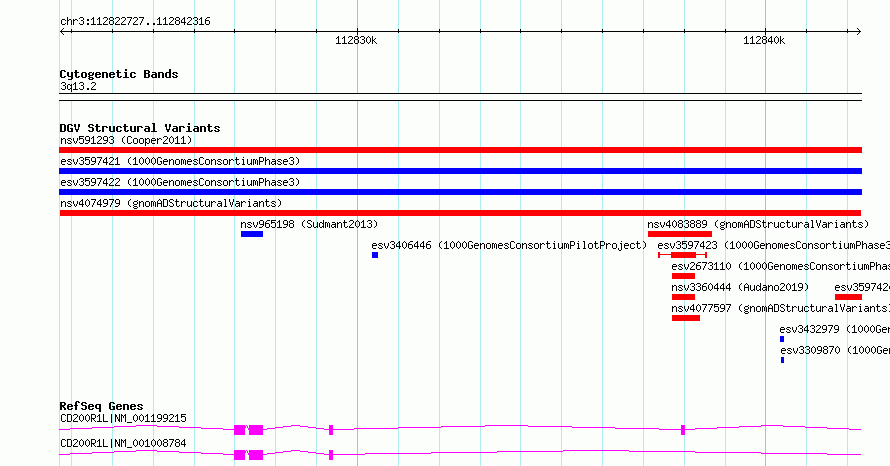Select the RefSeq Genes track title
Viewport: 890px width, 466px height.
coord(101,406)
